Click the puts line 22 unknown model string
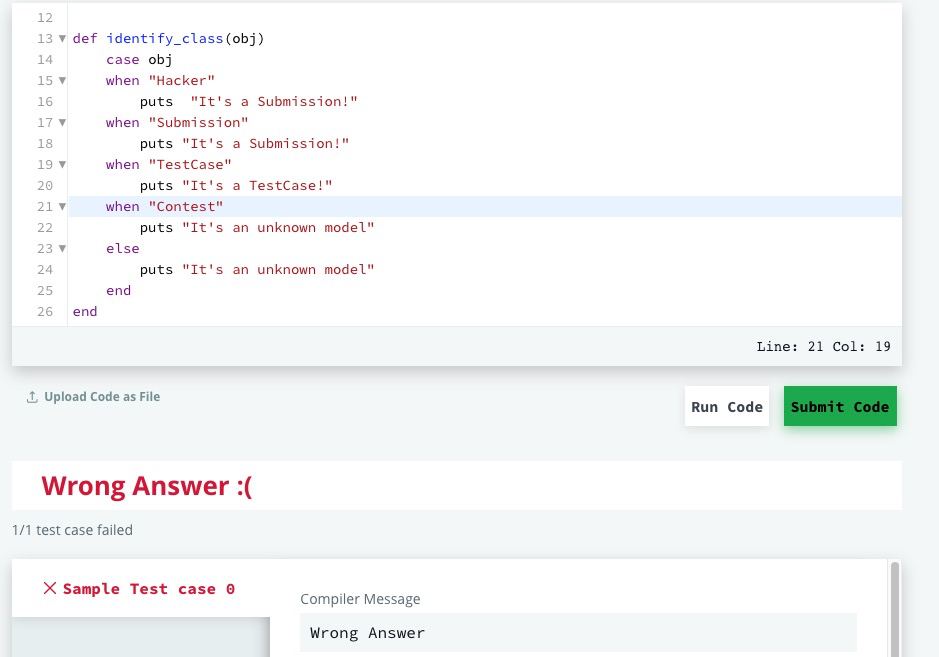The height and width of the screenshot is (657, 939). [x=278, y=228]
